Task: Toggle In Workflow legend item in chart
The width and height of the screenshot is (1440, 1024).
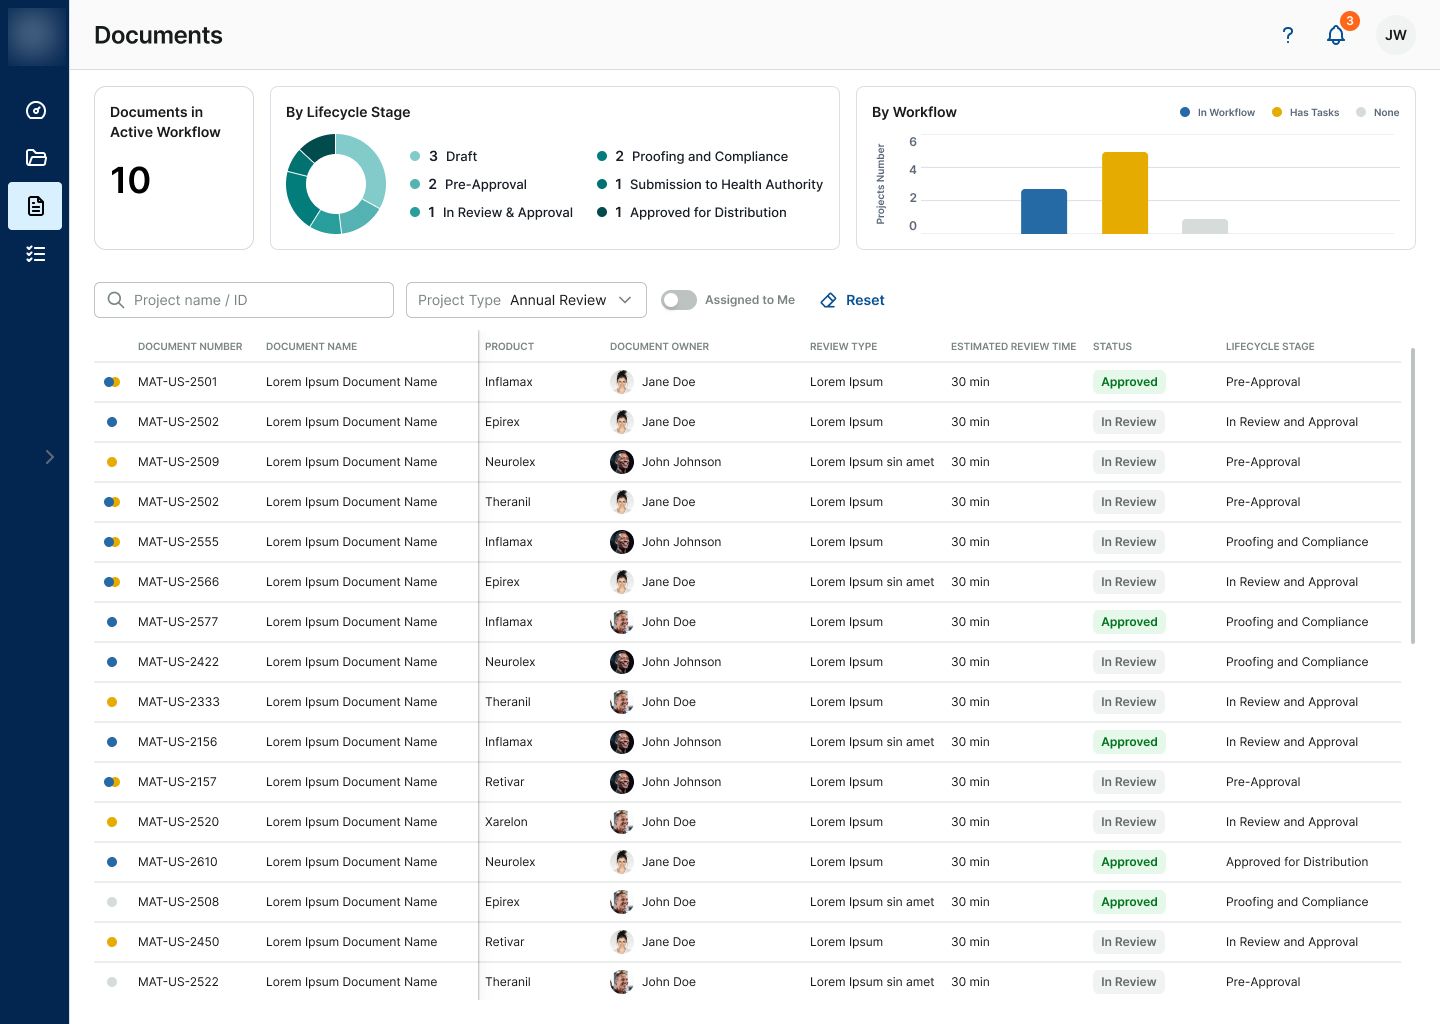Action: point(1217,112)
